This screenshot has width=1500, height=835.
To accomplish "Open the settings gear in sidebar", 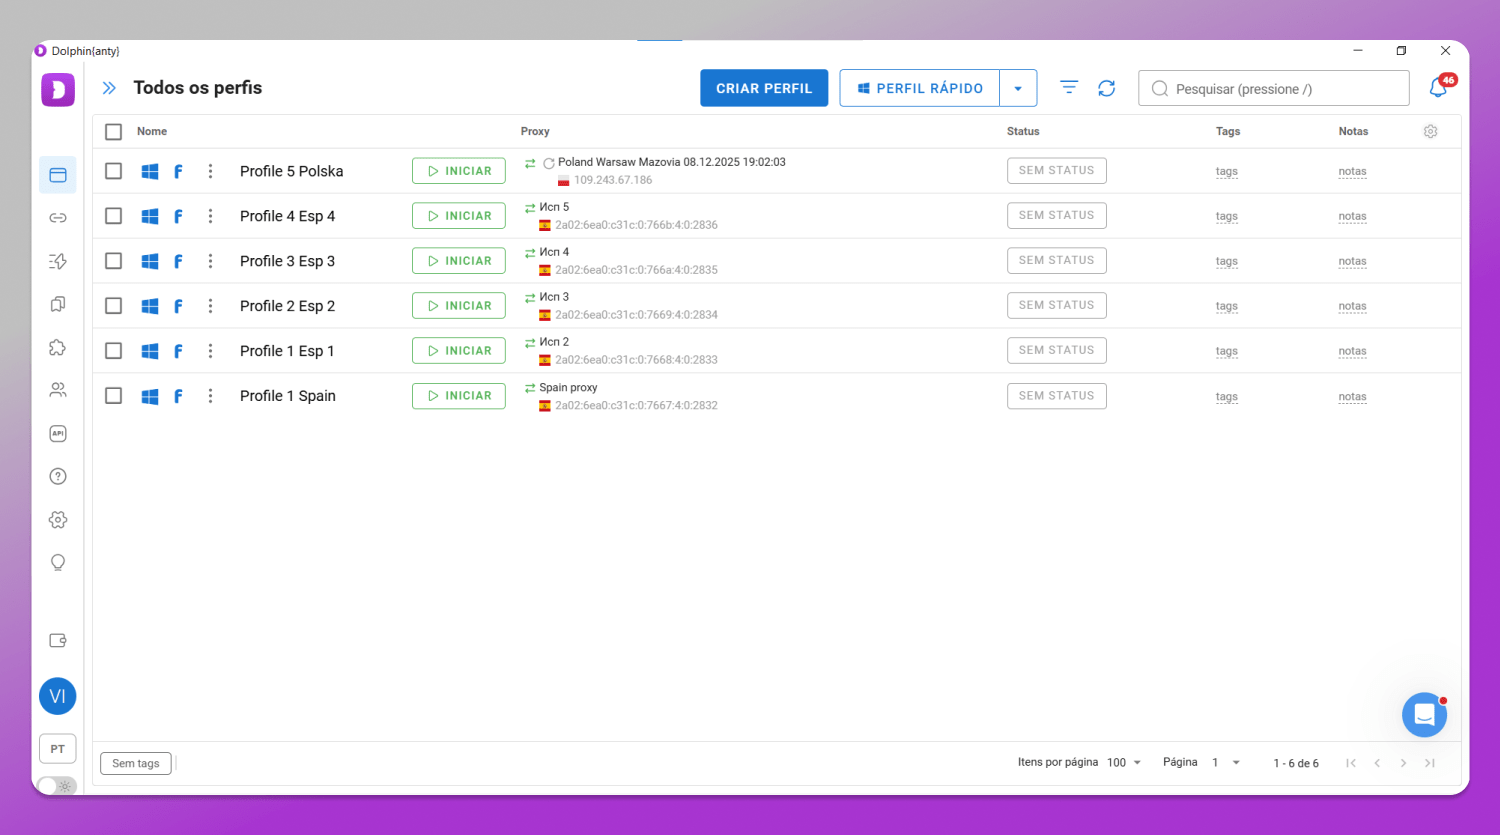I will click(58, 520).
